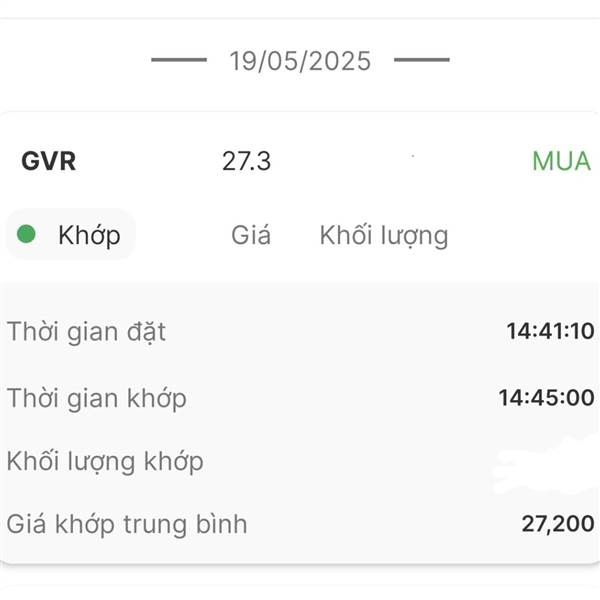Select the Khối lượng column header
The height and width of the screenshot is (600, 600).
(384, 236)
